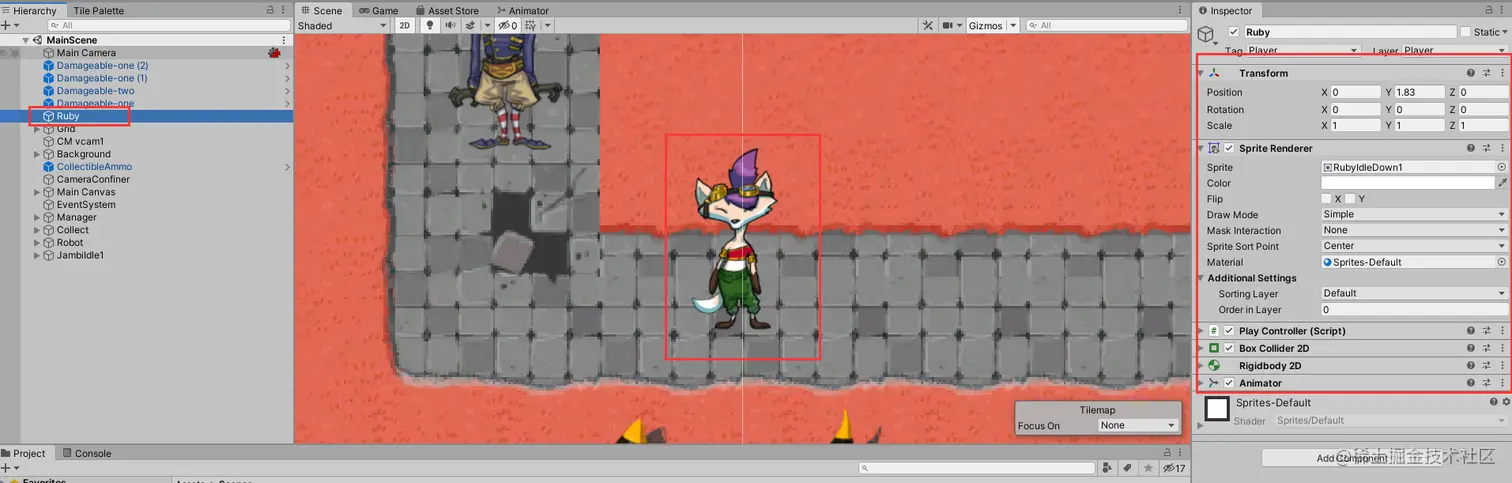Open Sorting Layer dropdown
Image resolution: width=1512 pixels, height=483 pixels.
point(1414,293)
